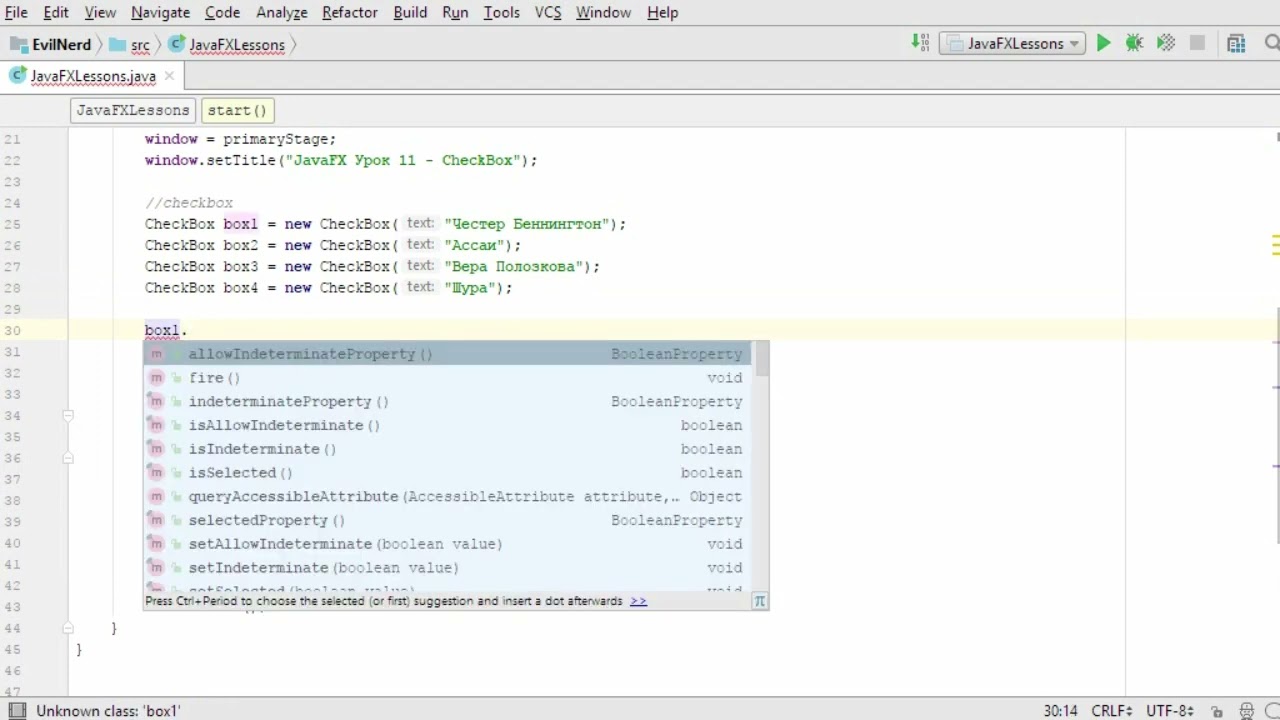Close the JavaFXLessons.java tab
The width and height of the screenshot is (1280, 720).
click(169, 76)
